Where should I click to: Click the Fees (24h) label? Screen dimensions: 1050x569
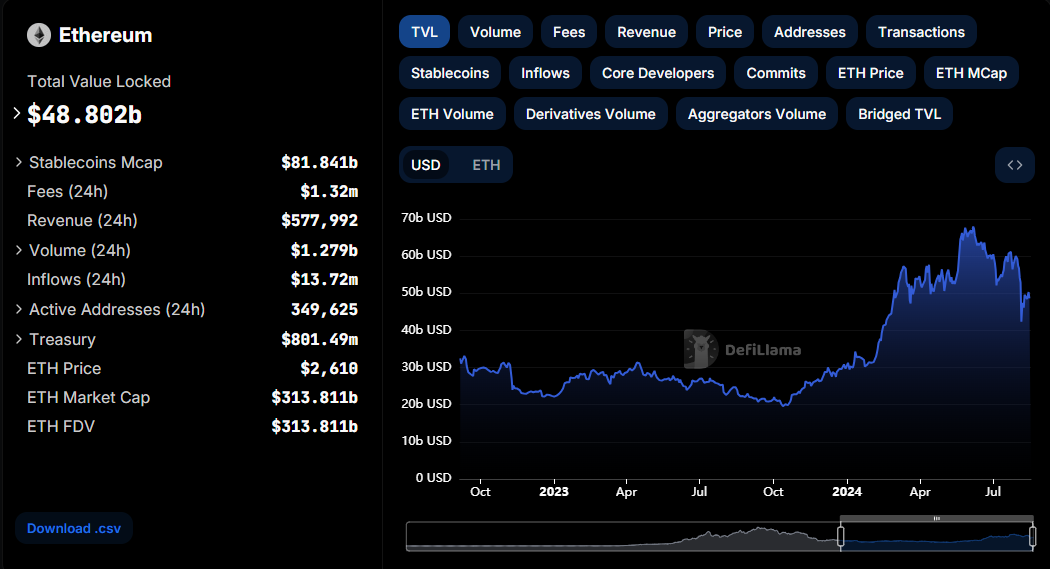tap(68, 191)
